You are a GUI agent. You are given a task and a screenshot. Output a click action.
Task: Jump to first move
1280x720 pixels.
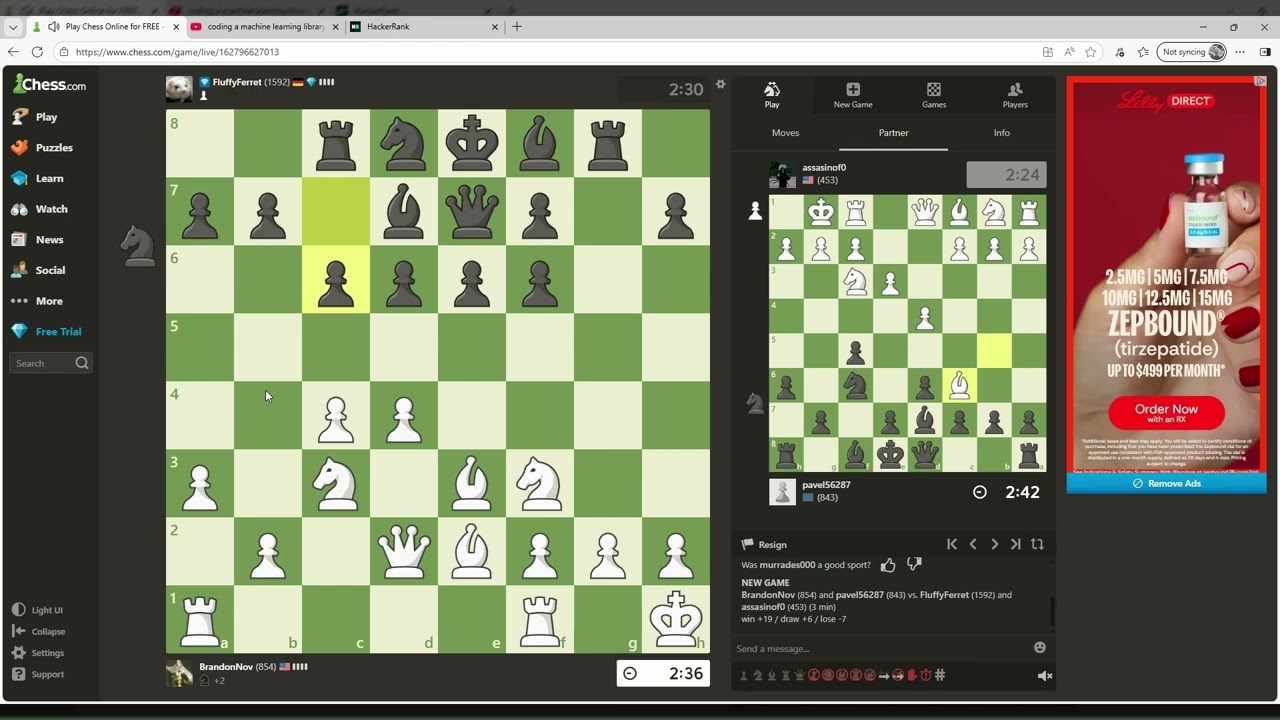click(x=952, y=544)
